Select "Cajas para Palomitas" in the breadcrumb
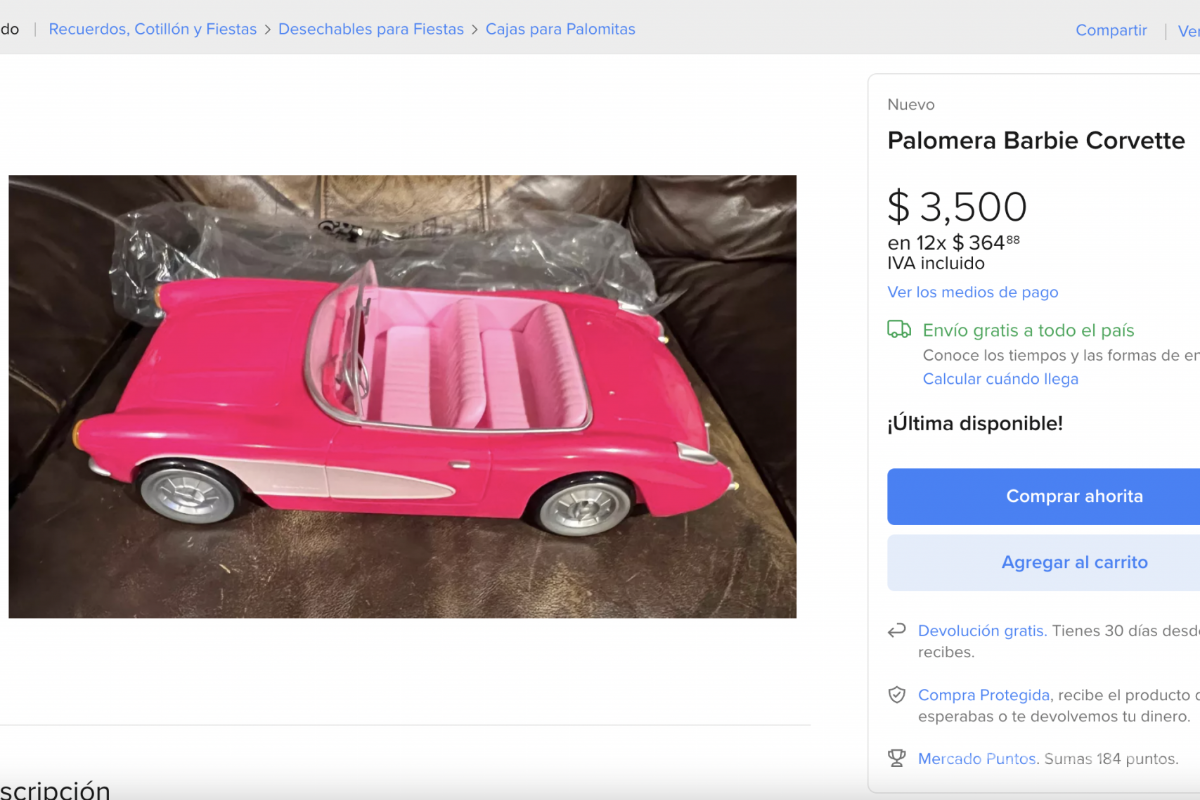 pos(560,29)
